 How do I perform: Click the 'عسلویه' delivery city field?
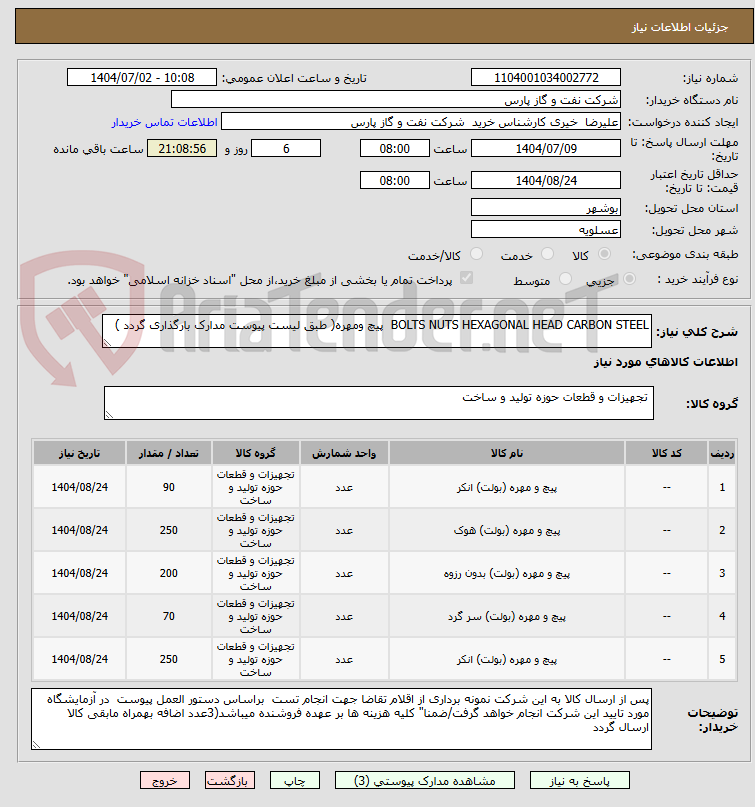[x=545, y=230]
